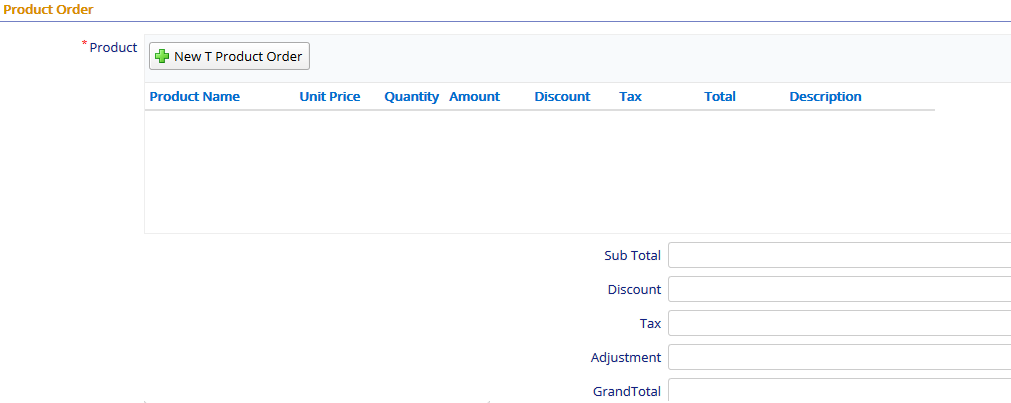Sort by Quantity column header
The height and width of the screenshot is (403, 1011).
click(411, 97)
